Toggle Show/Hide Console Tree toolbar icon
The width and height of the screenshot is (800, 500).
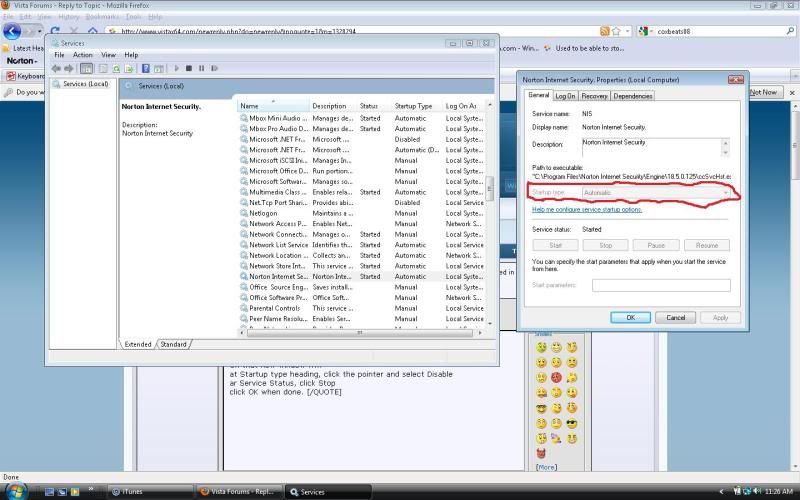click(x=86, y=68)
